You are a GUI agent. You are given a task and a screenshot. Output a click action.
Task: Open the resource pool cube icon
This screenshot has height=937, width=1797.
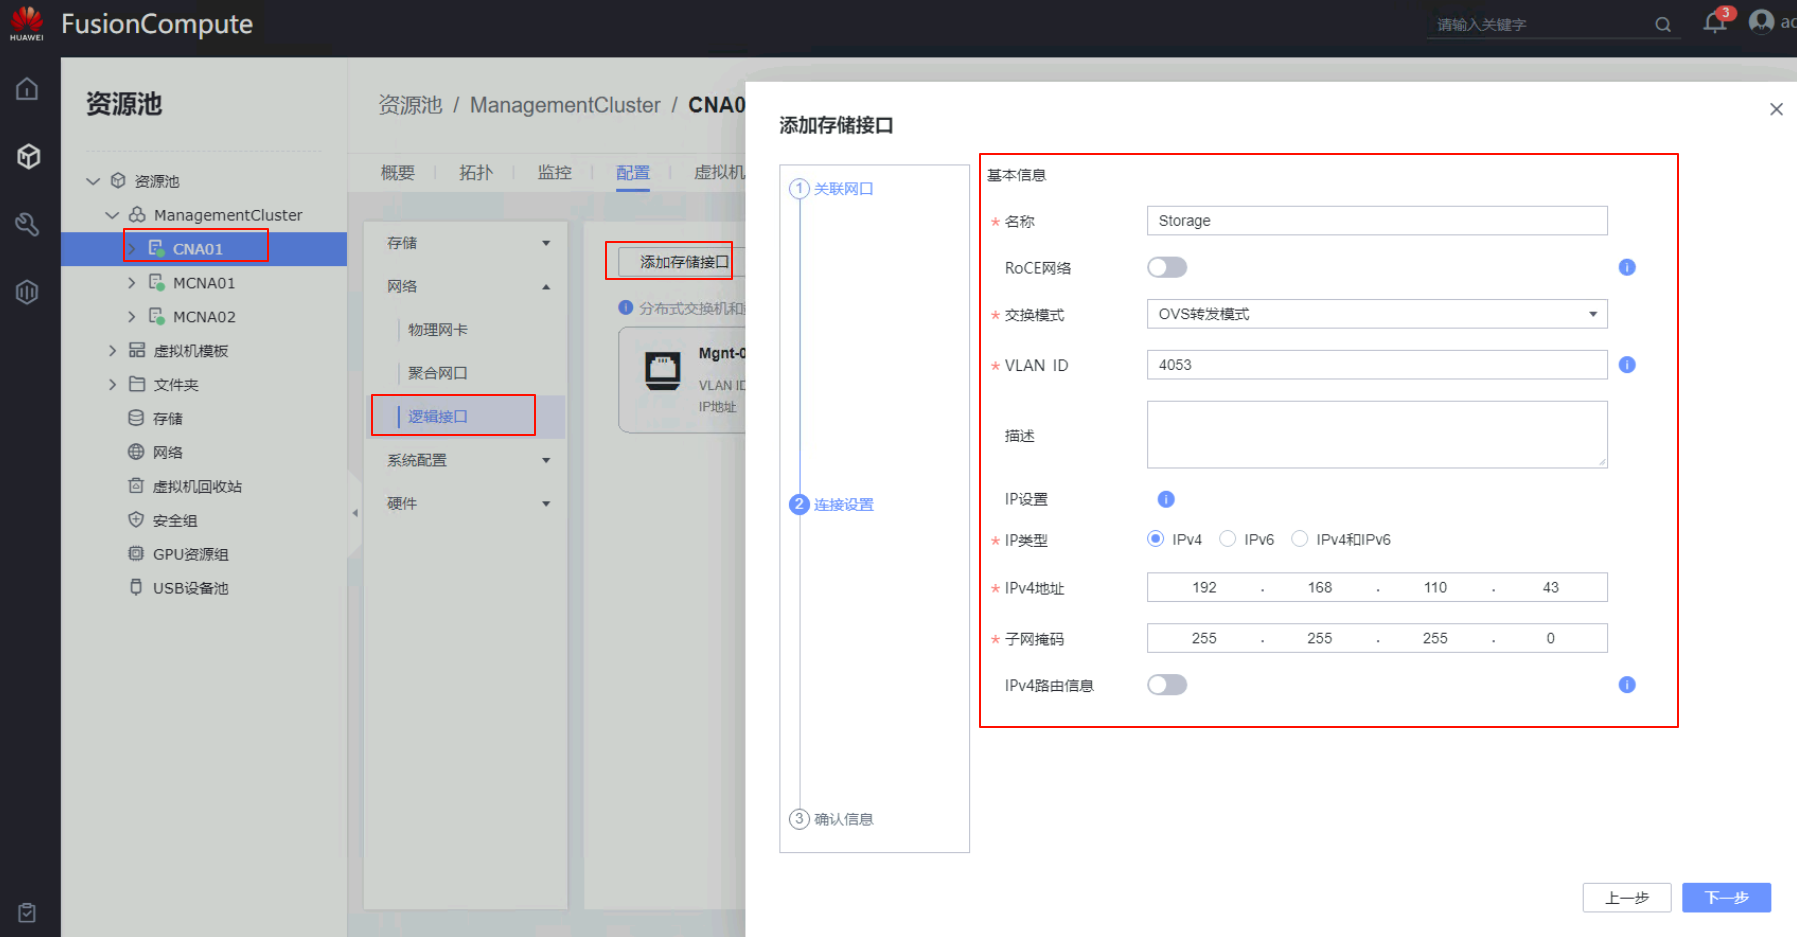pyautogui.click(x=28, y=156)
